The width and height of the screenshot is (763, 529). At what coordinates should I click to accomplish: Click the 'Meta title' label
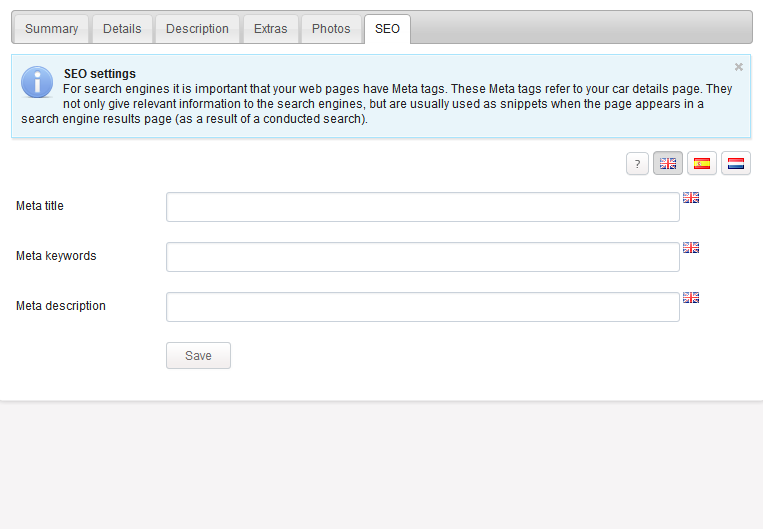[x=40, y=206]
